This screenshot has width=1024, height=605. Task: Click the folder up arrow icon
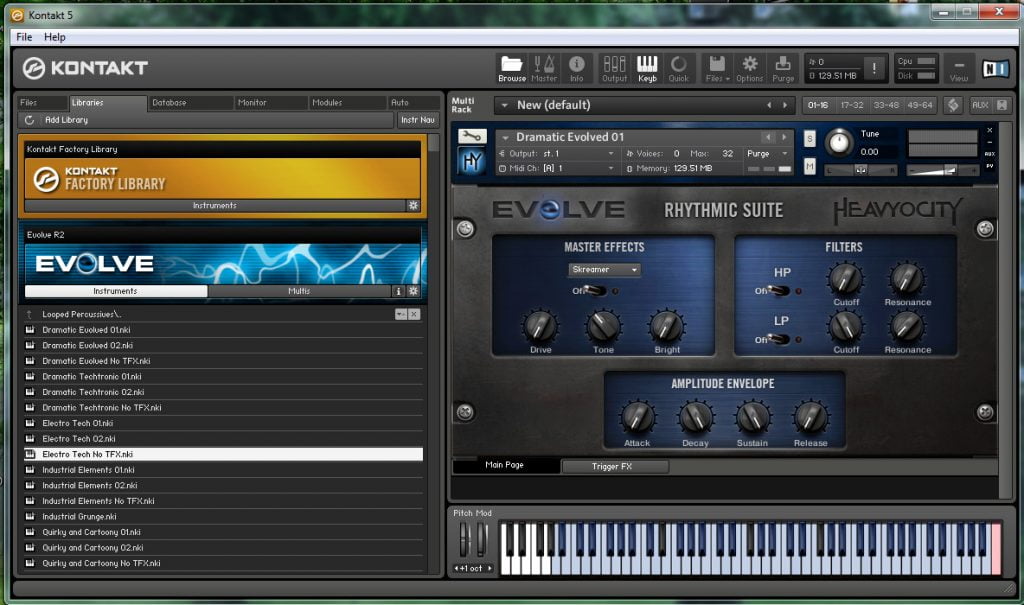pyautogui.click(x=29, y=314)
